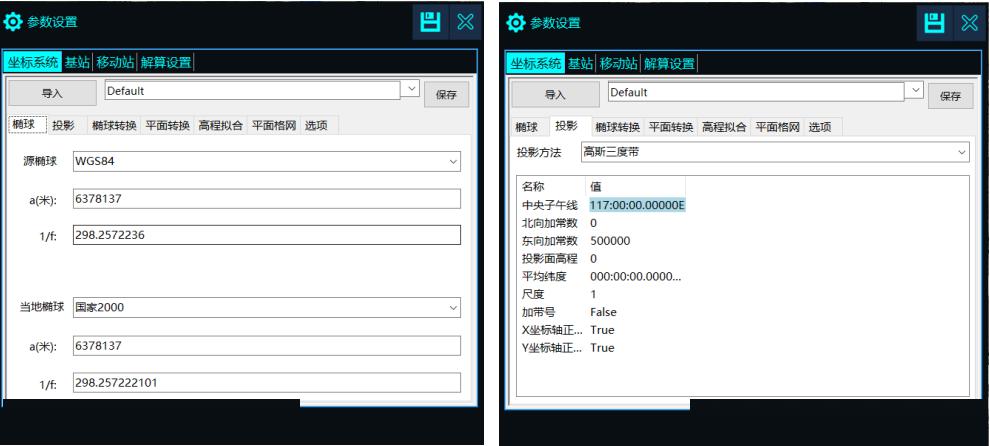The height and width of the screenshot is (446, 990).
Task: Click 平均纬度 value 000:00:00.0000...
Action: (635, 276)
